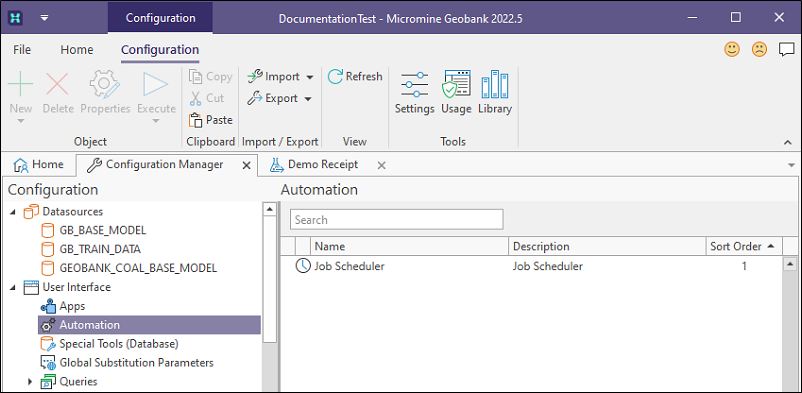Select the Configuration ribbon tab
The image size is (802, 393).
pos(160,50)
